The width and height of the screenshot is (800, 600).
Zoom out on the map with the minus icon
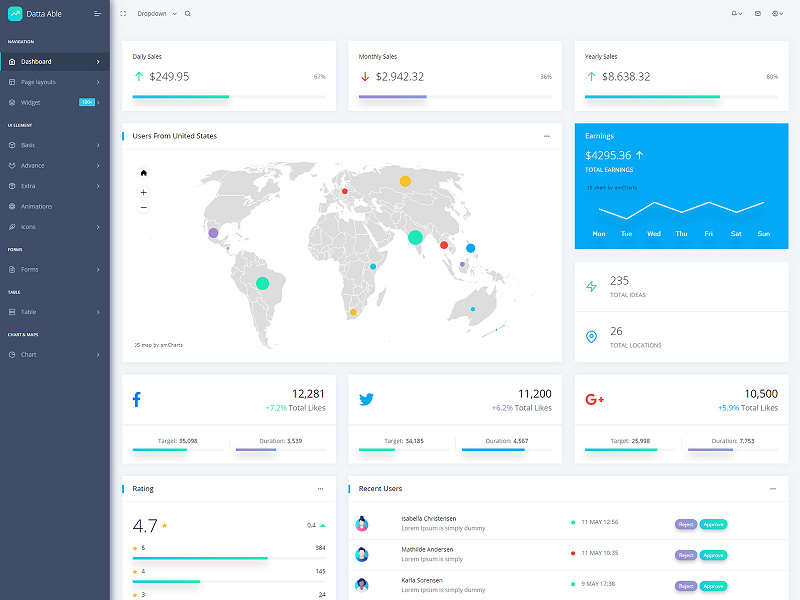(143, 207)
